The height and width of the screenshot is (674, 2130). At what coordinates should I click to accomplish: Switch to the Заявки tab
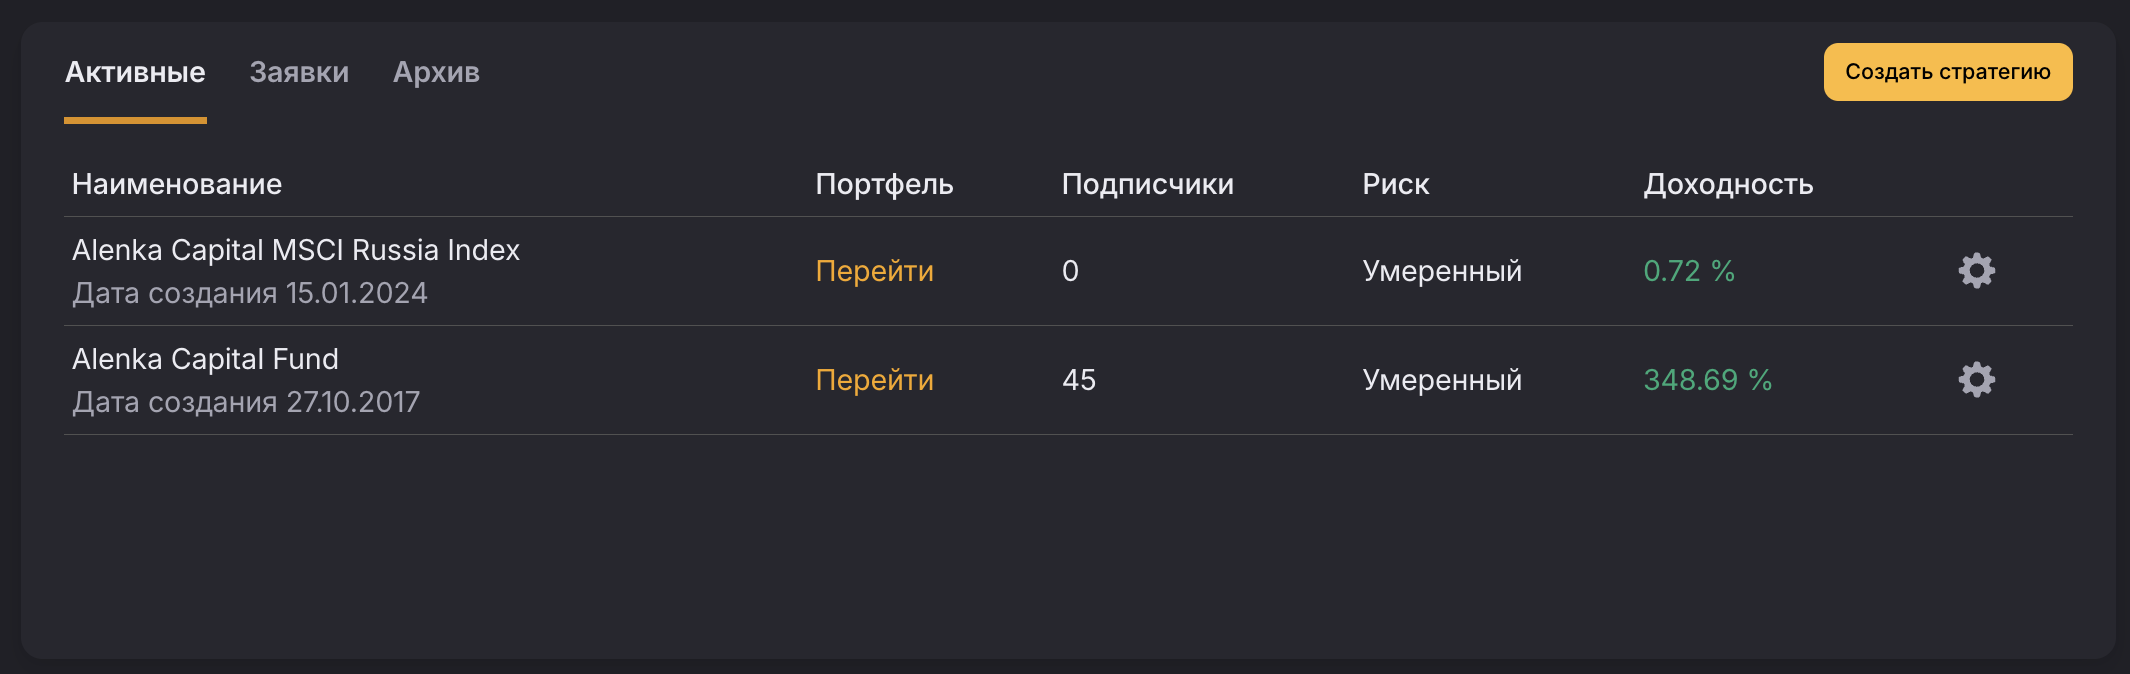(x=299, y=72)
